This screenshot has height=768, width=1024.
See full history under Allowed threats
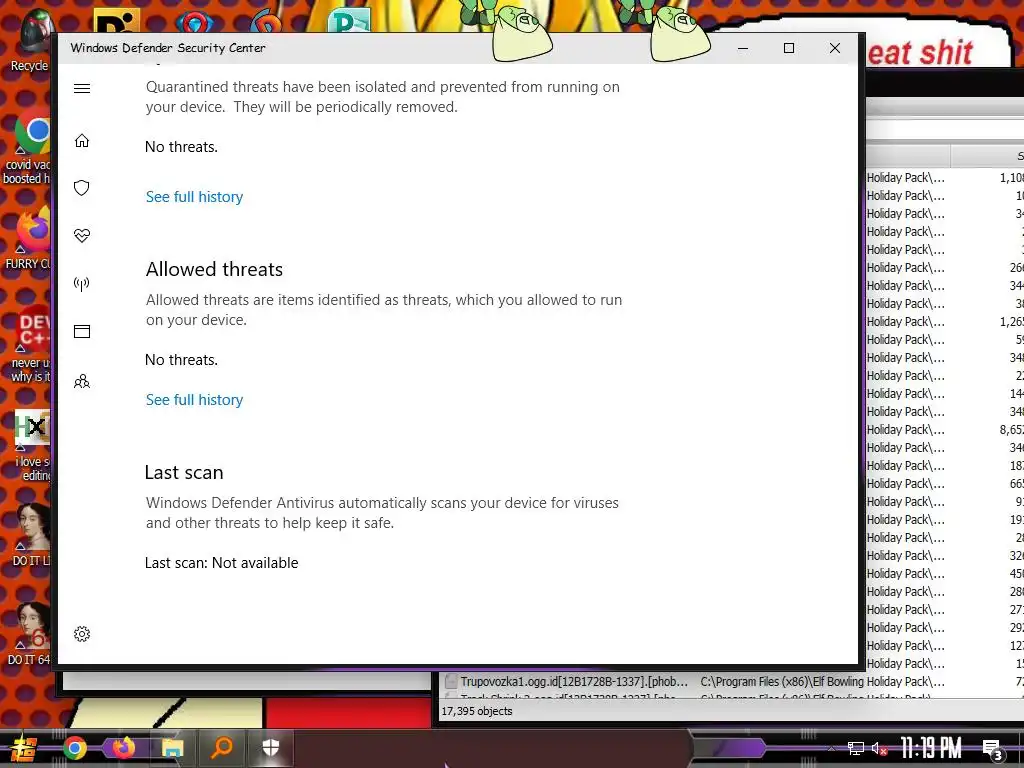(x=194, y=400)
